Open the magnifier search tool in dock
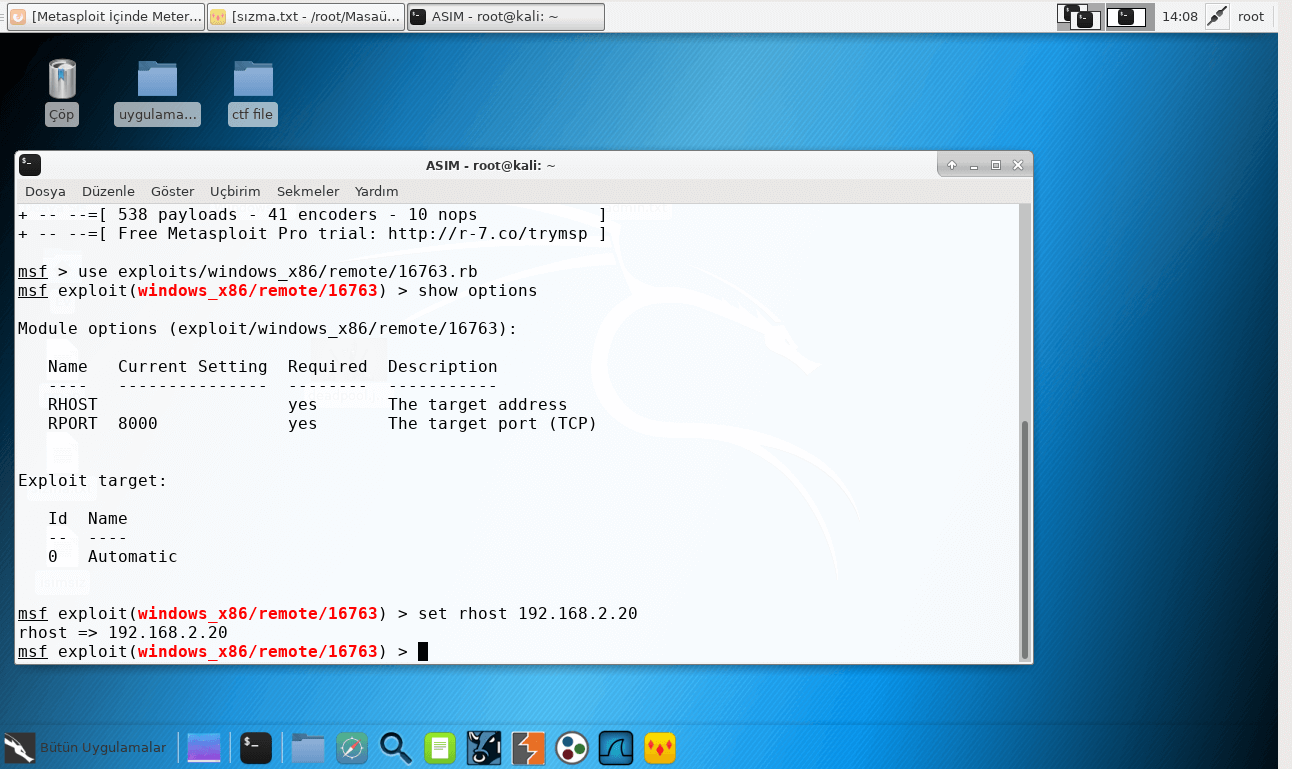 coord(396,747)
